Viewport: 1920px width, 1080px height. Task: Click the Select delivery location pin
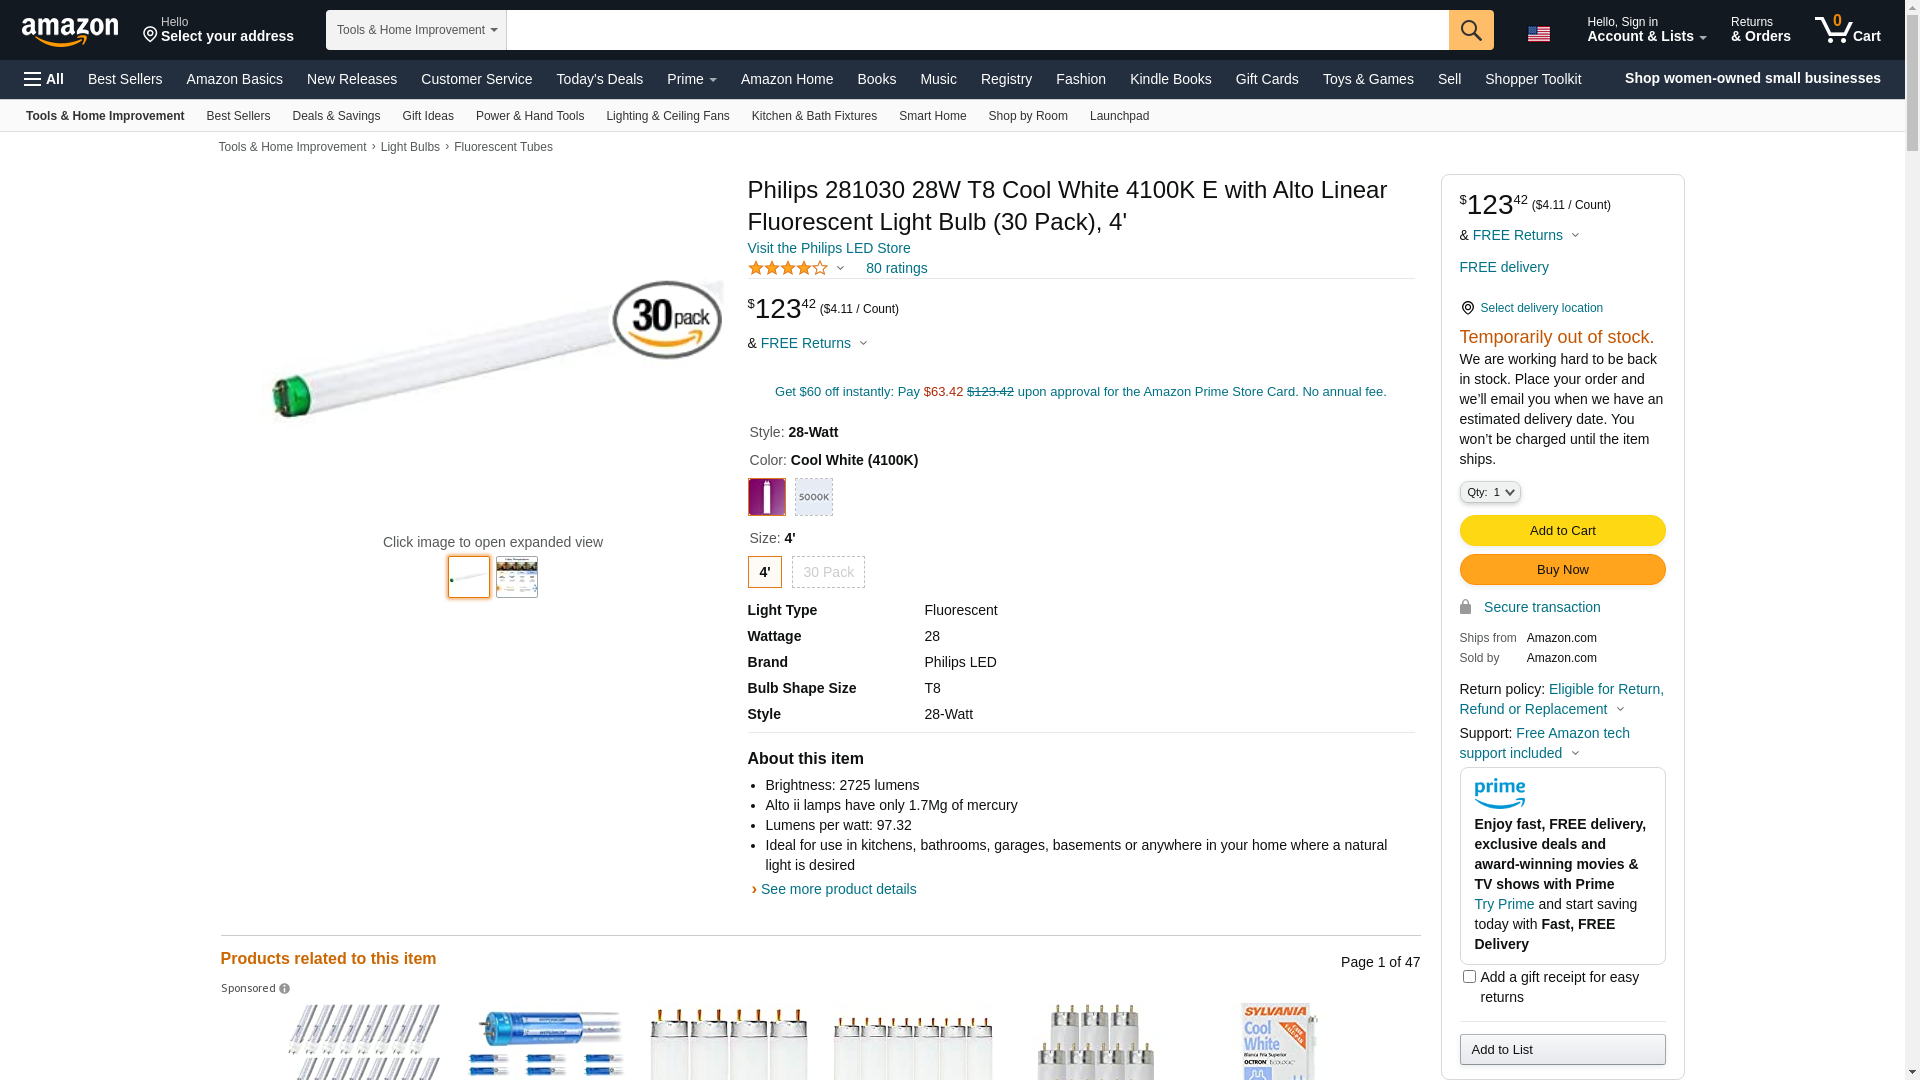click(1467, 308)
